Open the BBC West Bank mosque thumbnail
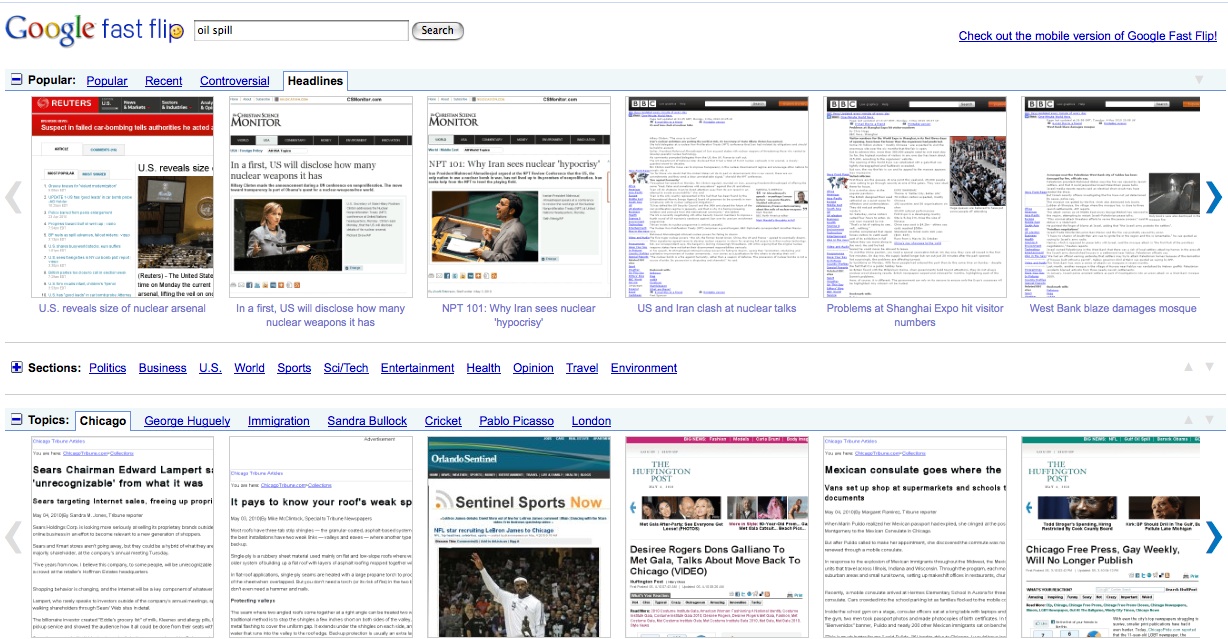This screenshot has height=639, width=1228. coord(1112,197)
